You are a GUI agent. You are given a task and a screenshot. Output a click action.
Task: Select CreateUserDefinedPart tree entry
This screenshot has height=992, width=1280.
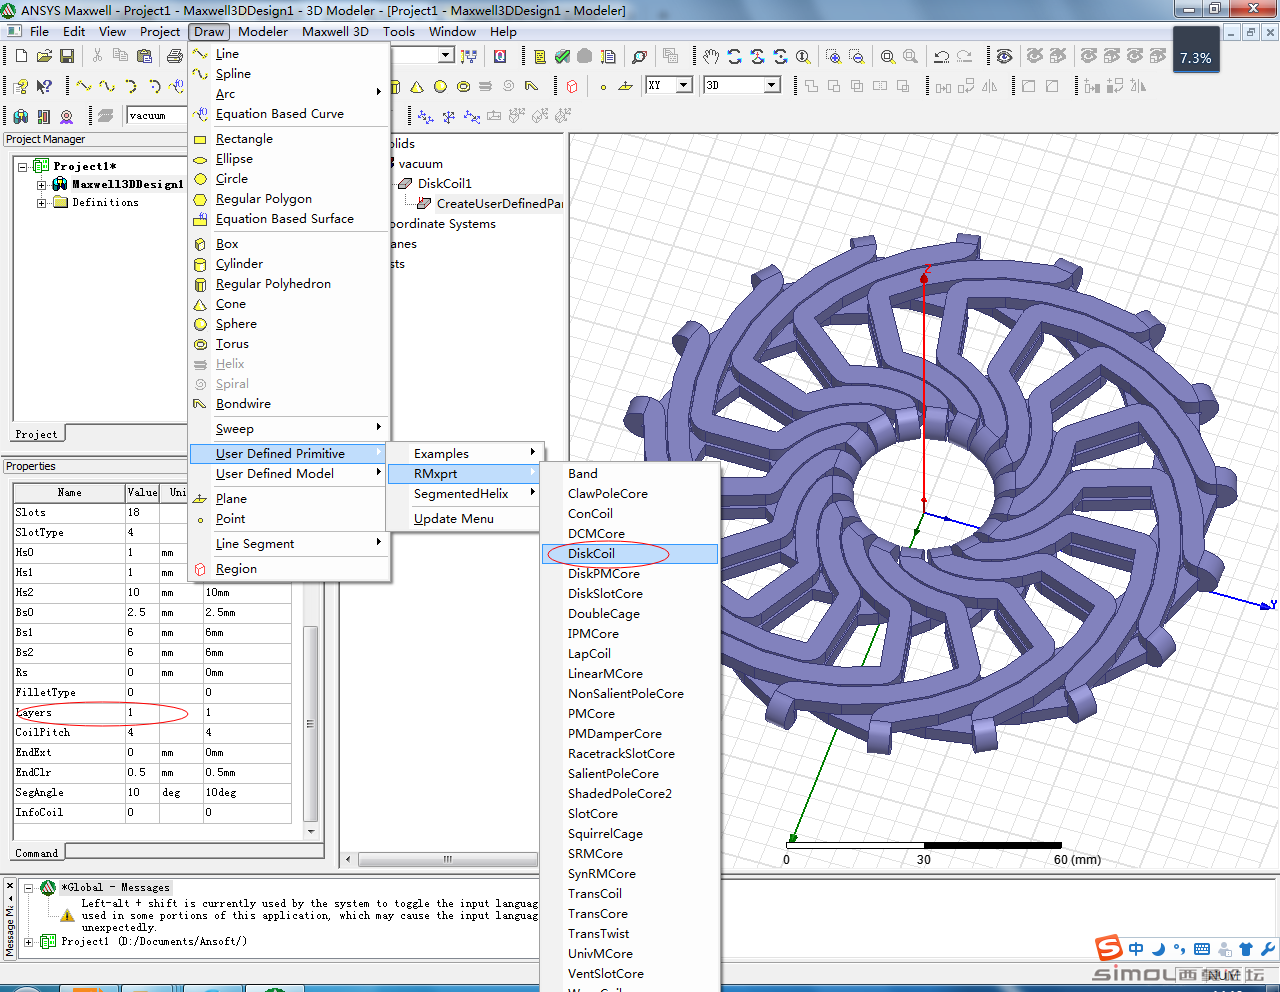(499, 203)
